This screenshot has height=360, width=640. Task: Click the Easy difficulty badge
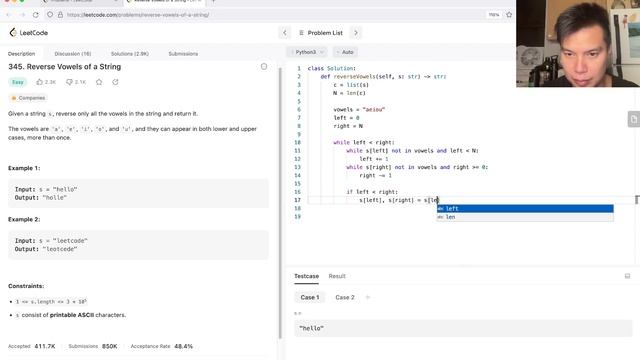[x=18, y=82]
